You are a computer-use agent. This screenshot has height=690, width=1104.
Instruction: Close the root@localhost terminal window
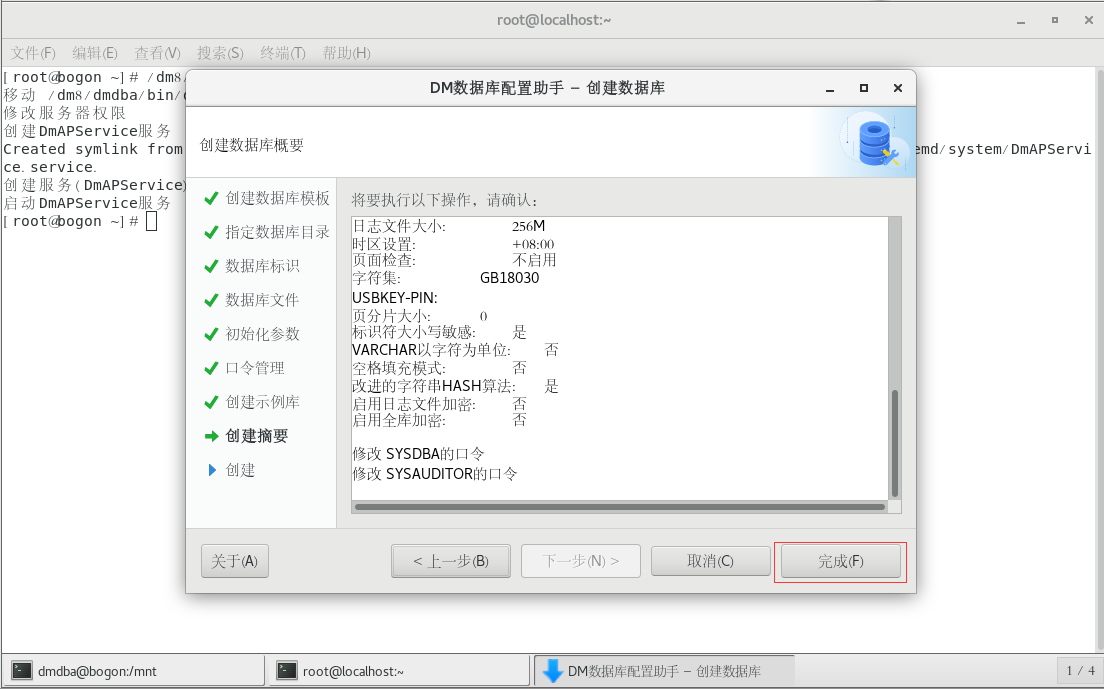pos(1089,20)
